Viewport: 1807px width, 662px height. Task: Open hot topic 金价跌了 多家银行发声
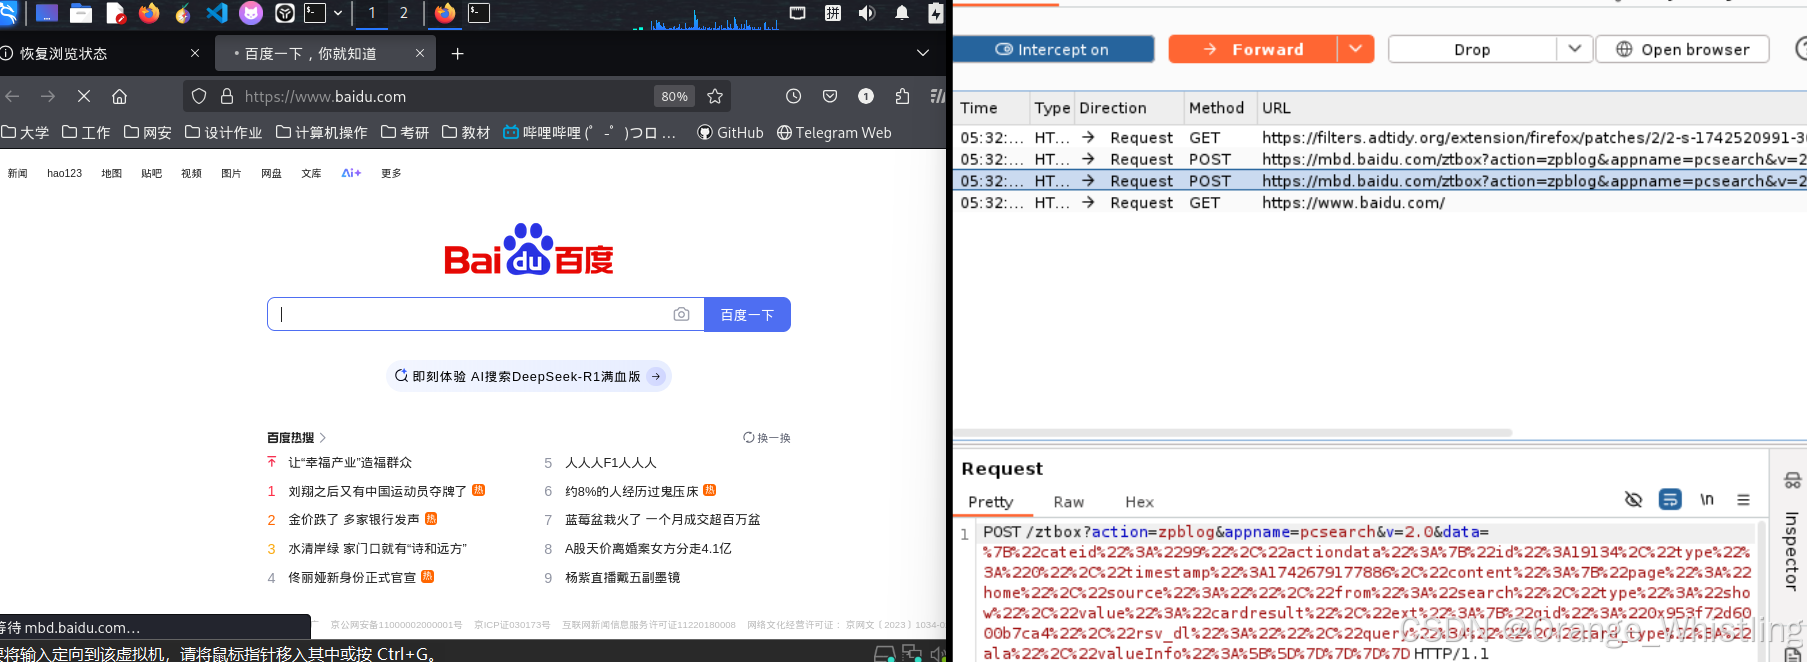point(354,520)
